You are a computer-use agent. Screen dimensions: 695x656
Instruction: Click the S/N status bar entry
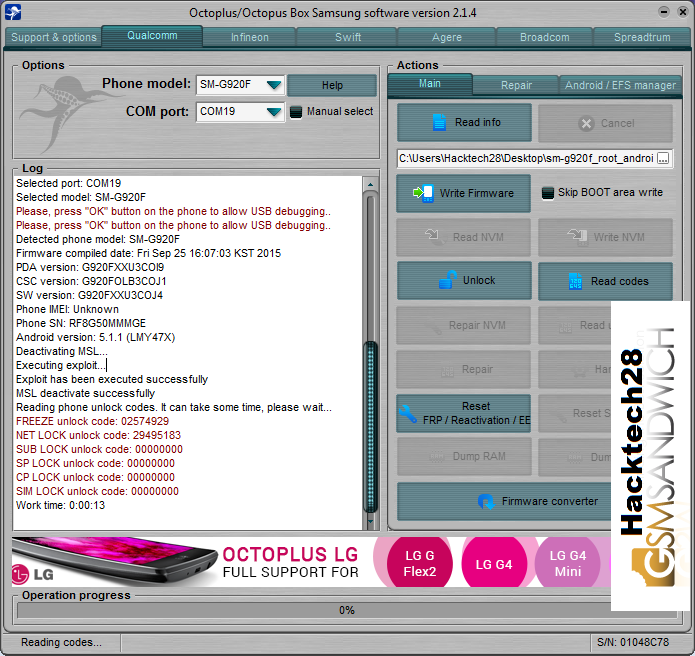coord(633,642)
